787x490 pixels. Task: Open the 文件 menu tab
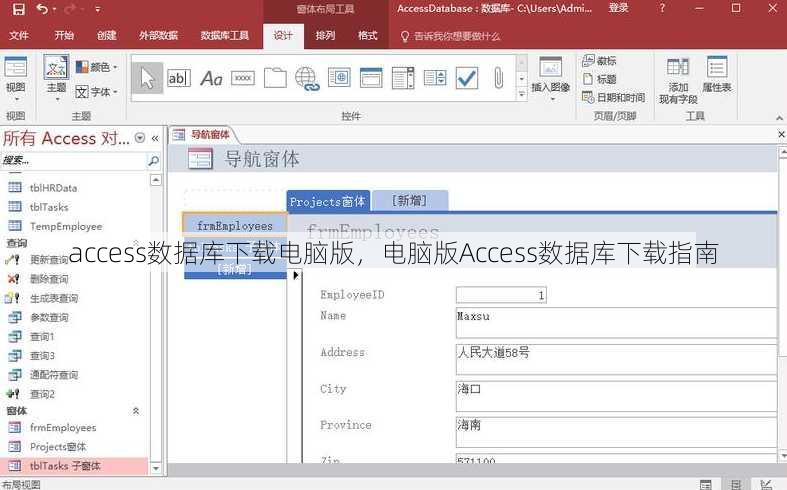coord(19,35)
